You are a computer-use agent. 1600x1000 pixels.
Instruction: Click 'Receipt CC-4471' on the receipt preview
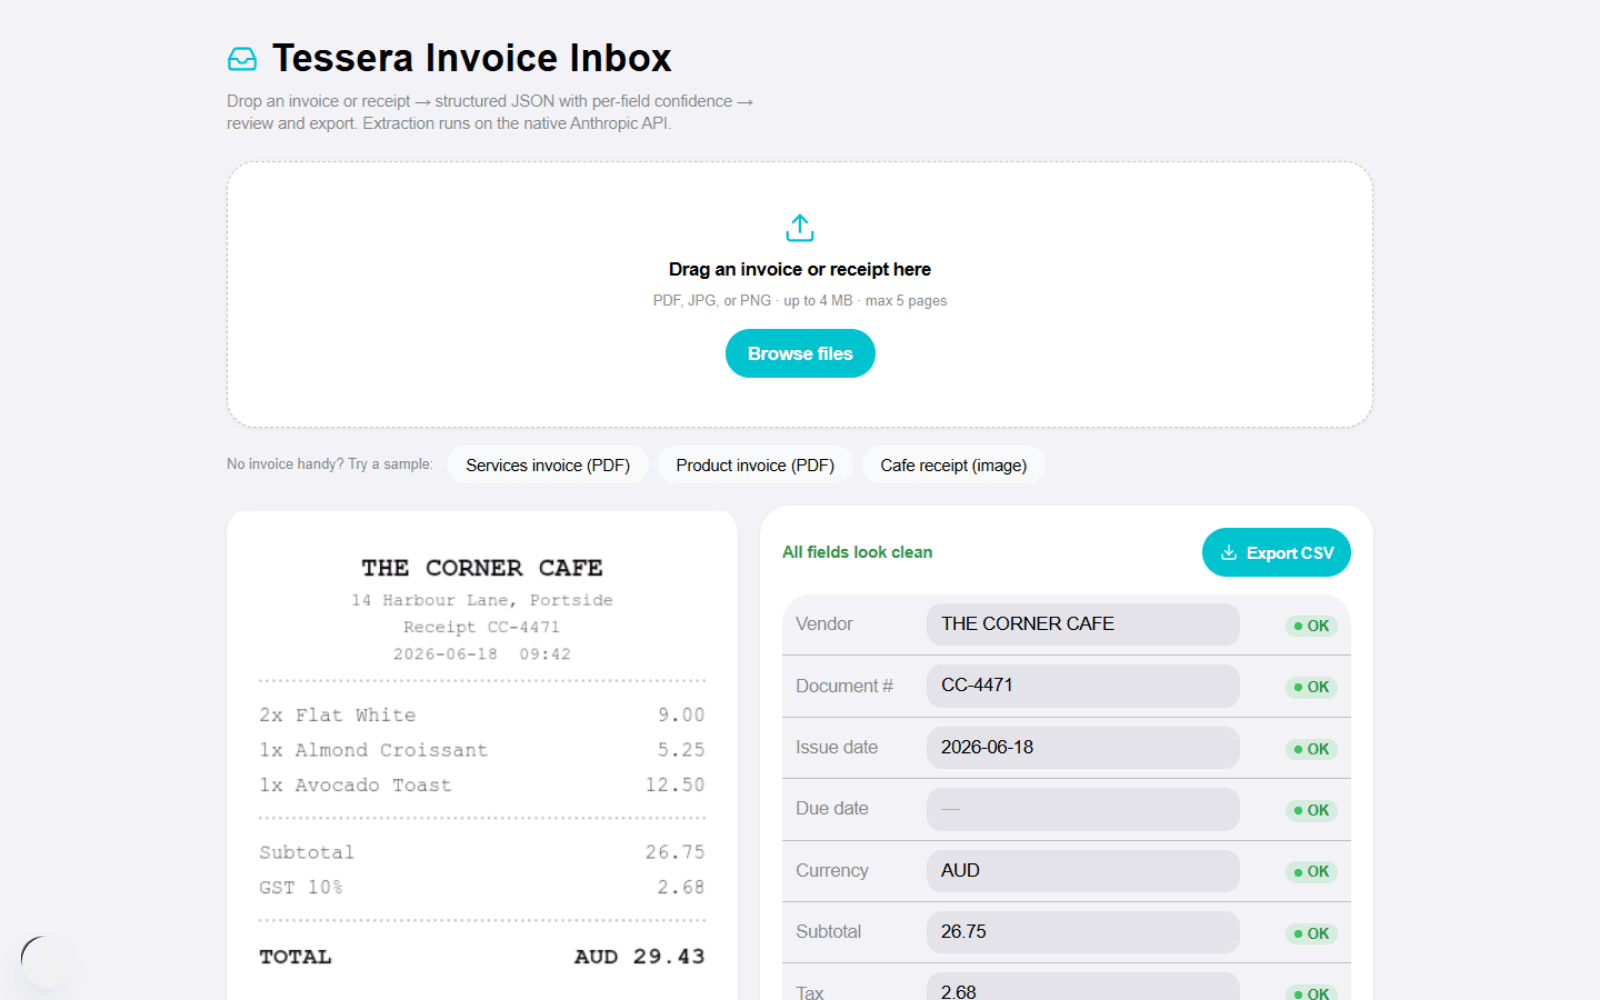(x=482, y=627)
